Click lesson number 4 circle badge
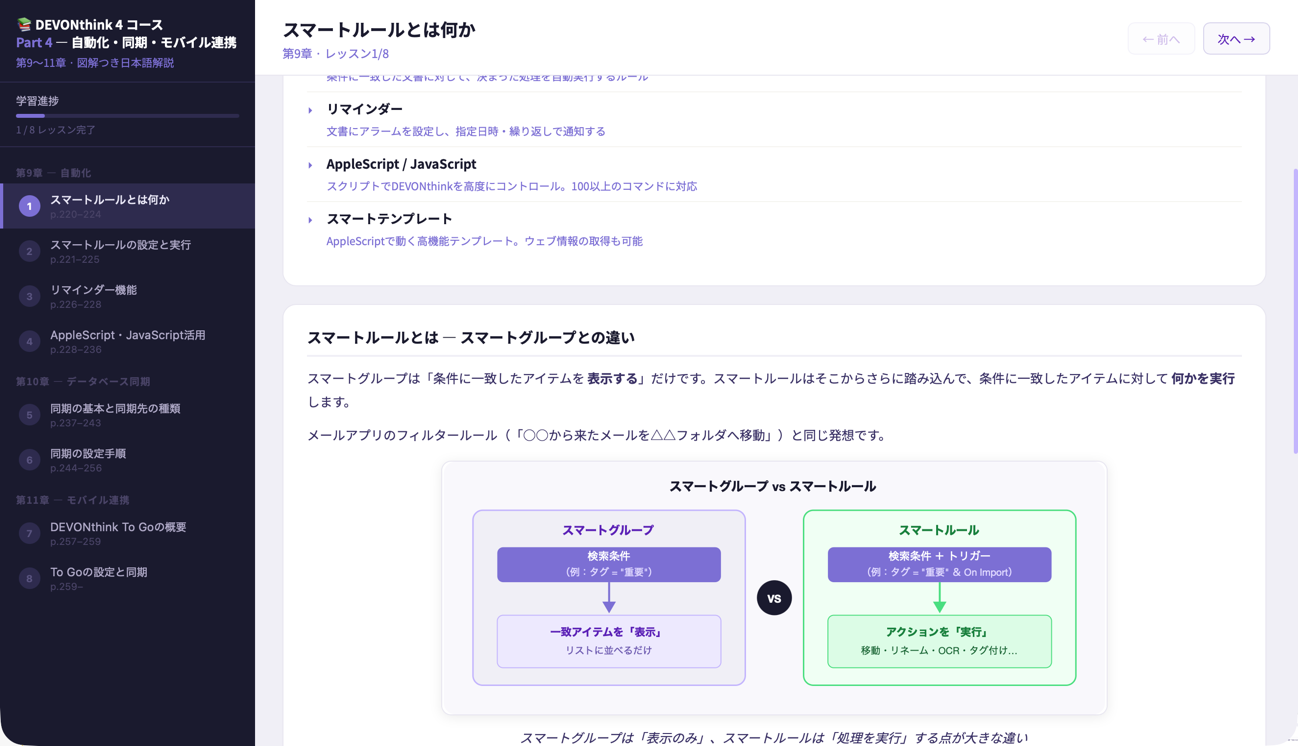 click(29, 341)
